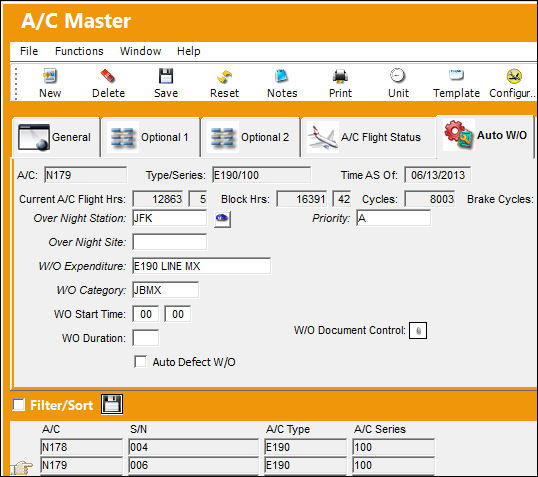
Task: Click the Print printer icon
Action: tap(340, 76)
